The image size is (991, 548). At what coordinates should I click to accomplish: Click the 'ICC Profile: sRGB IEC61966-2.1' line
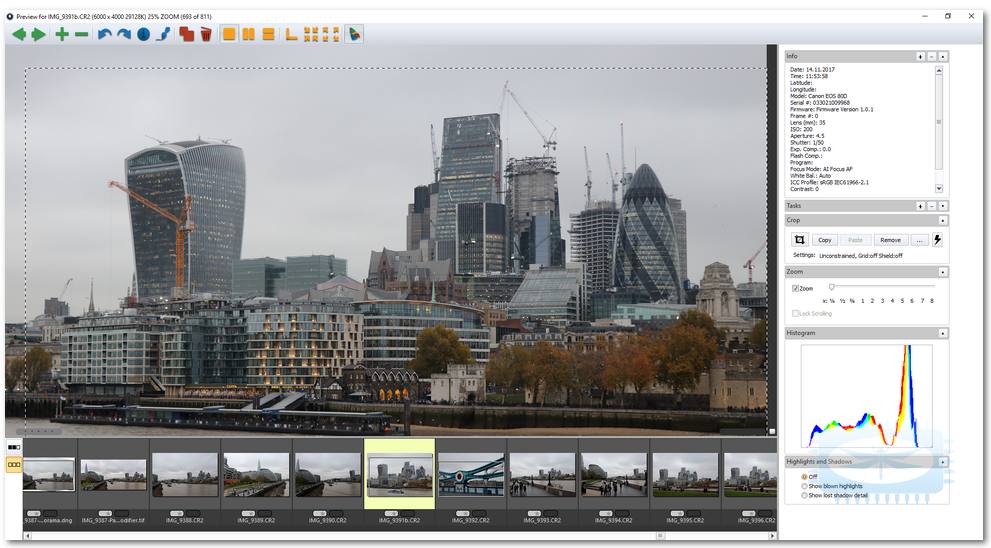(829, 182)
